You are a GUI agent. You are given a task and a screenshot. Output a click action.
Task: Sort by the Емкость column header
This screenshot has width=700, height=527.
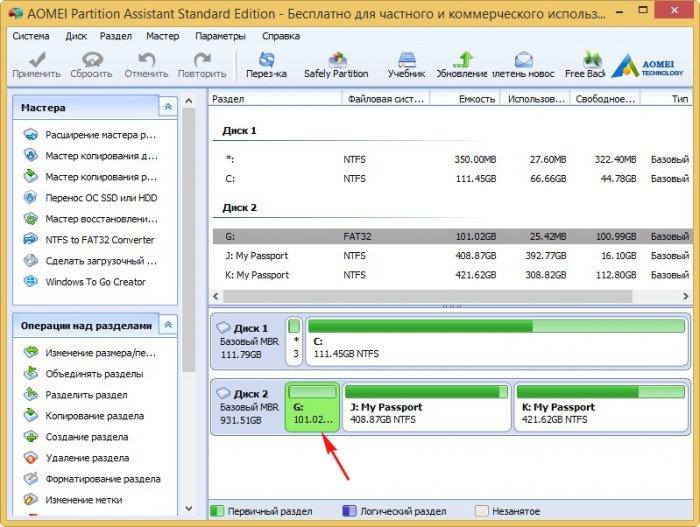click(x=465, y=99)
